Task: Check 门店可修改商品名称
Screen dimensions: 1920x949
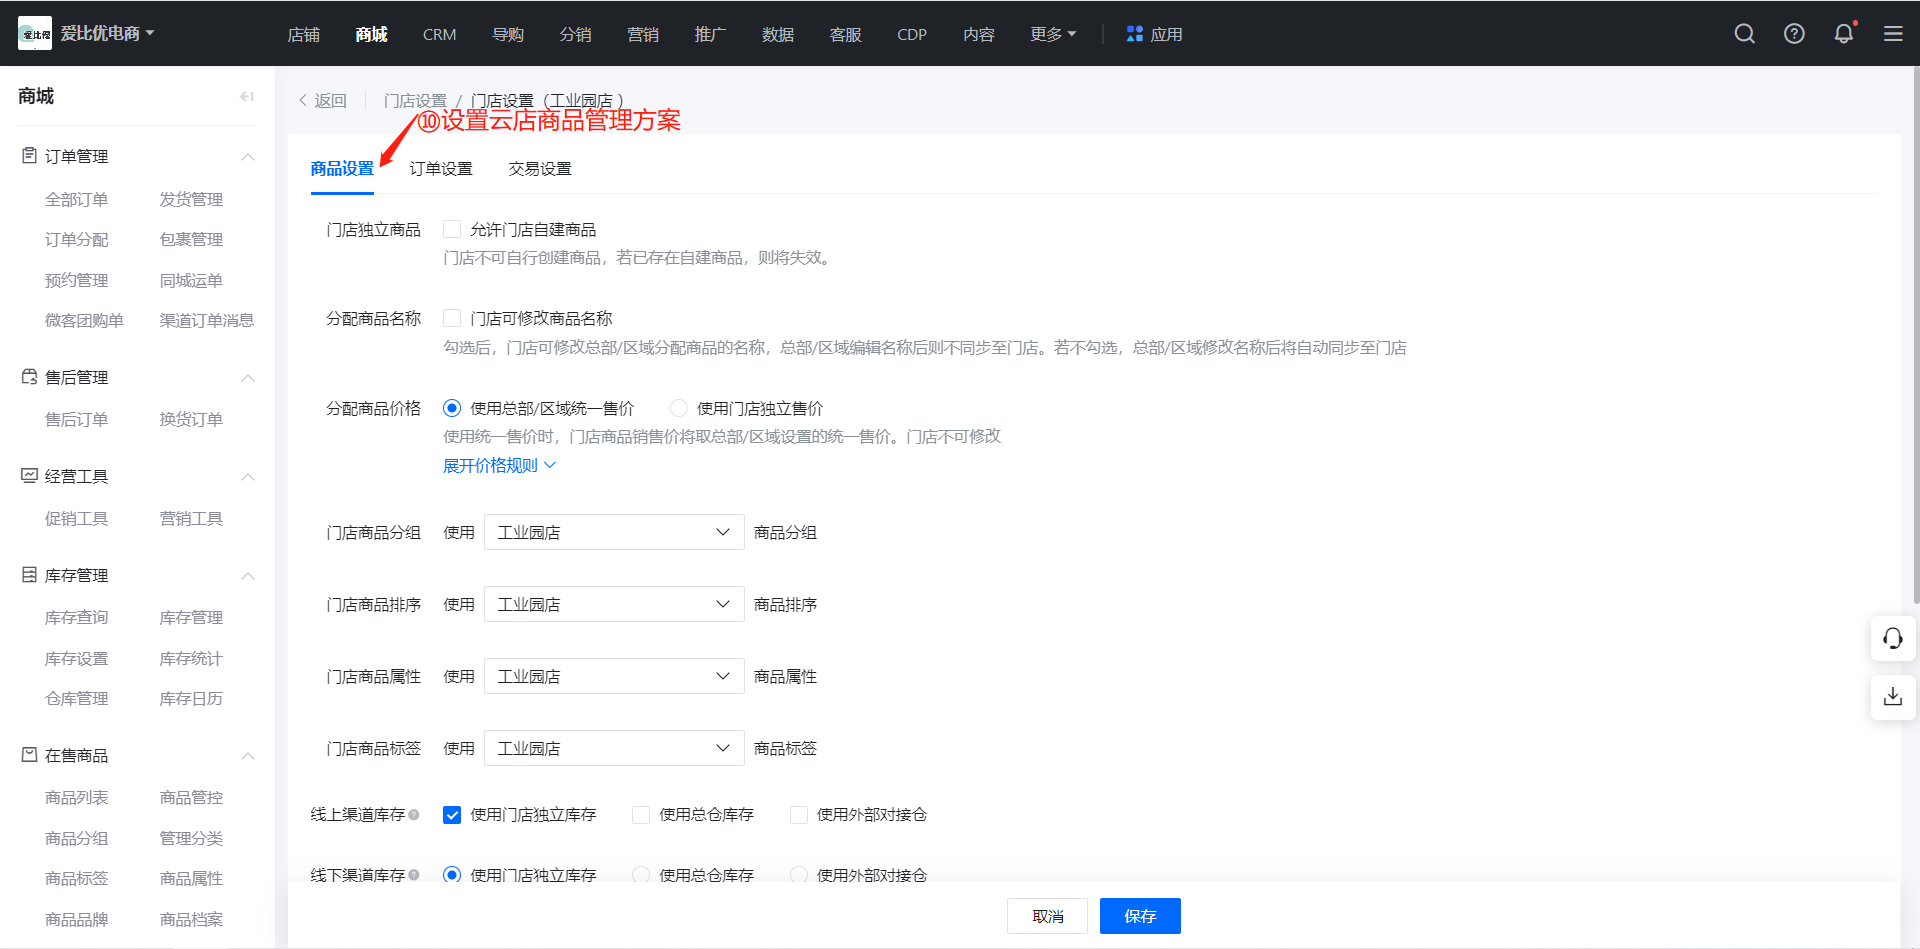Action: (452, 318)
